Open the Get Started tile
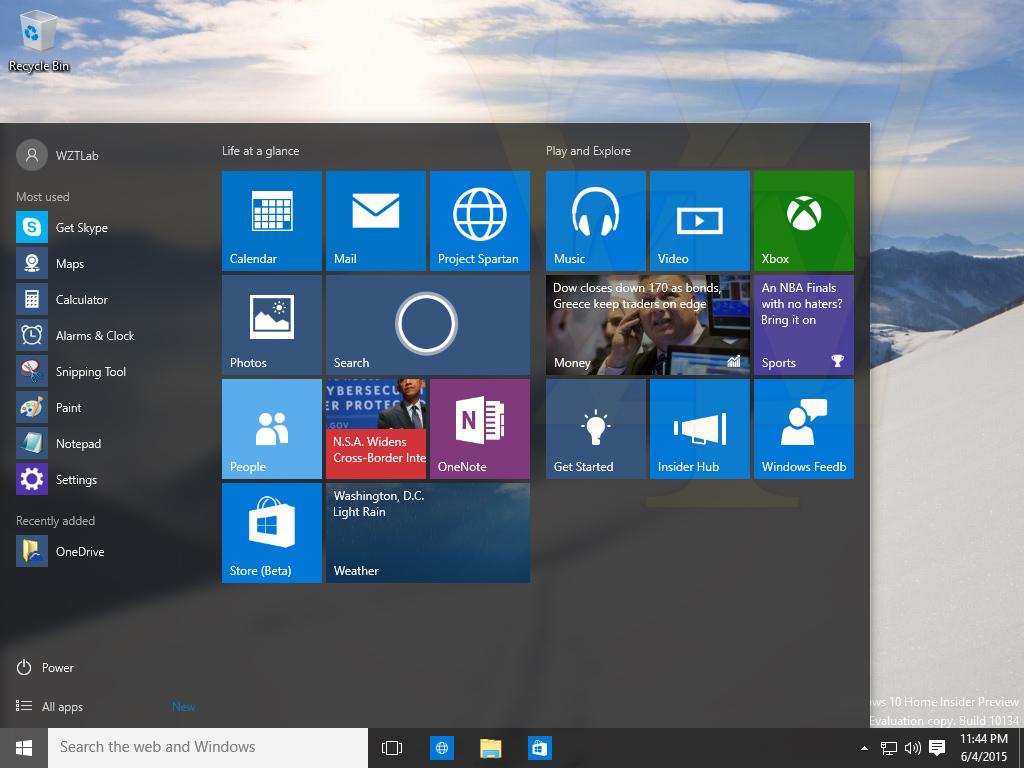This screenshot has width=1024, height=768. pyautogui.click(x=596, y=428)
